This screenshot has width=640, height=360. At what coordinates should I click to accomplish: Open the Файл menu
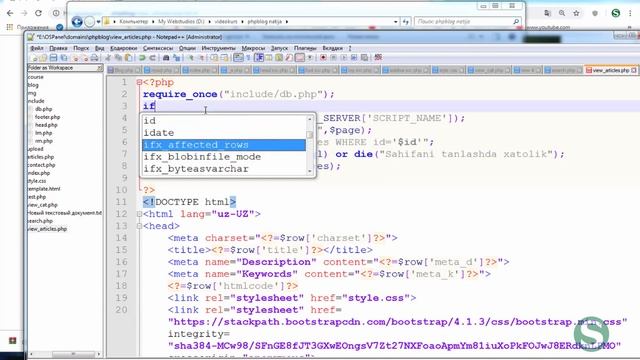37,48
